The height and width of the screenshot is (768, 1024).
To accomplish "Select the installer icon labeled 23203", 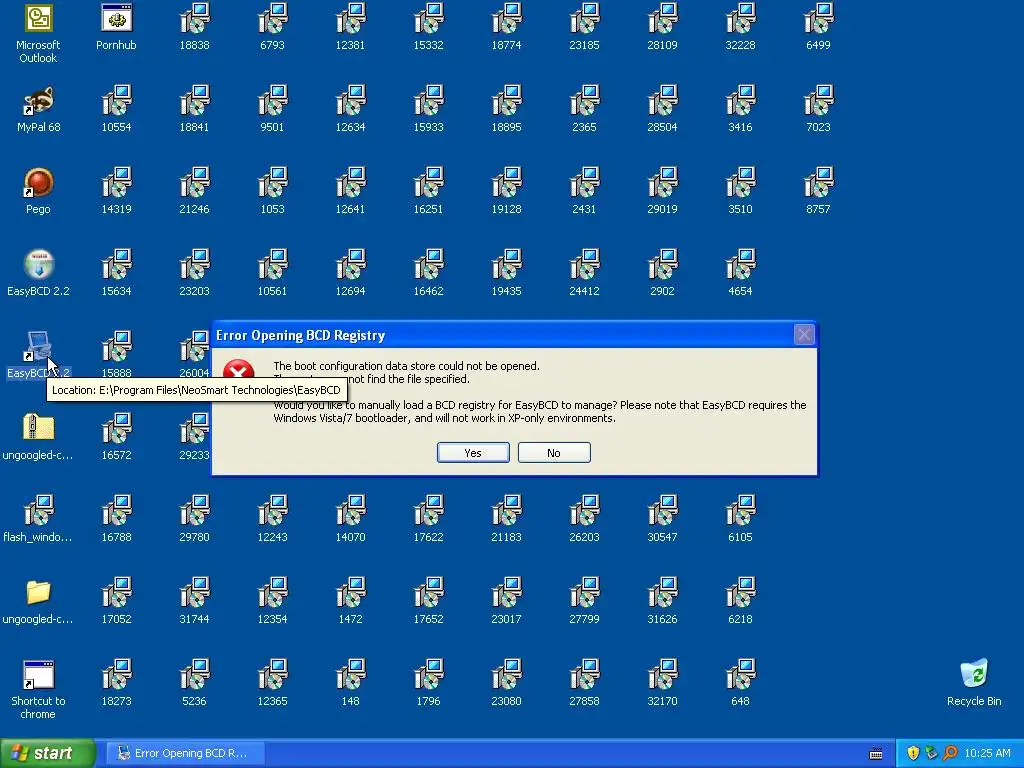I will tap(195, 264).
